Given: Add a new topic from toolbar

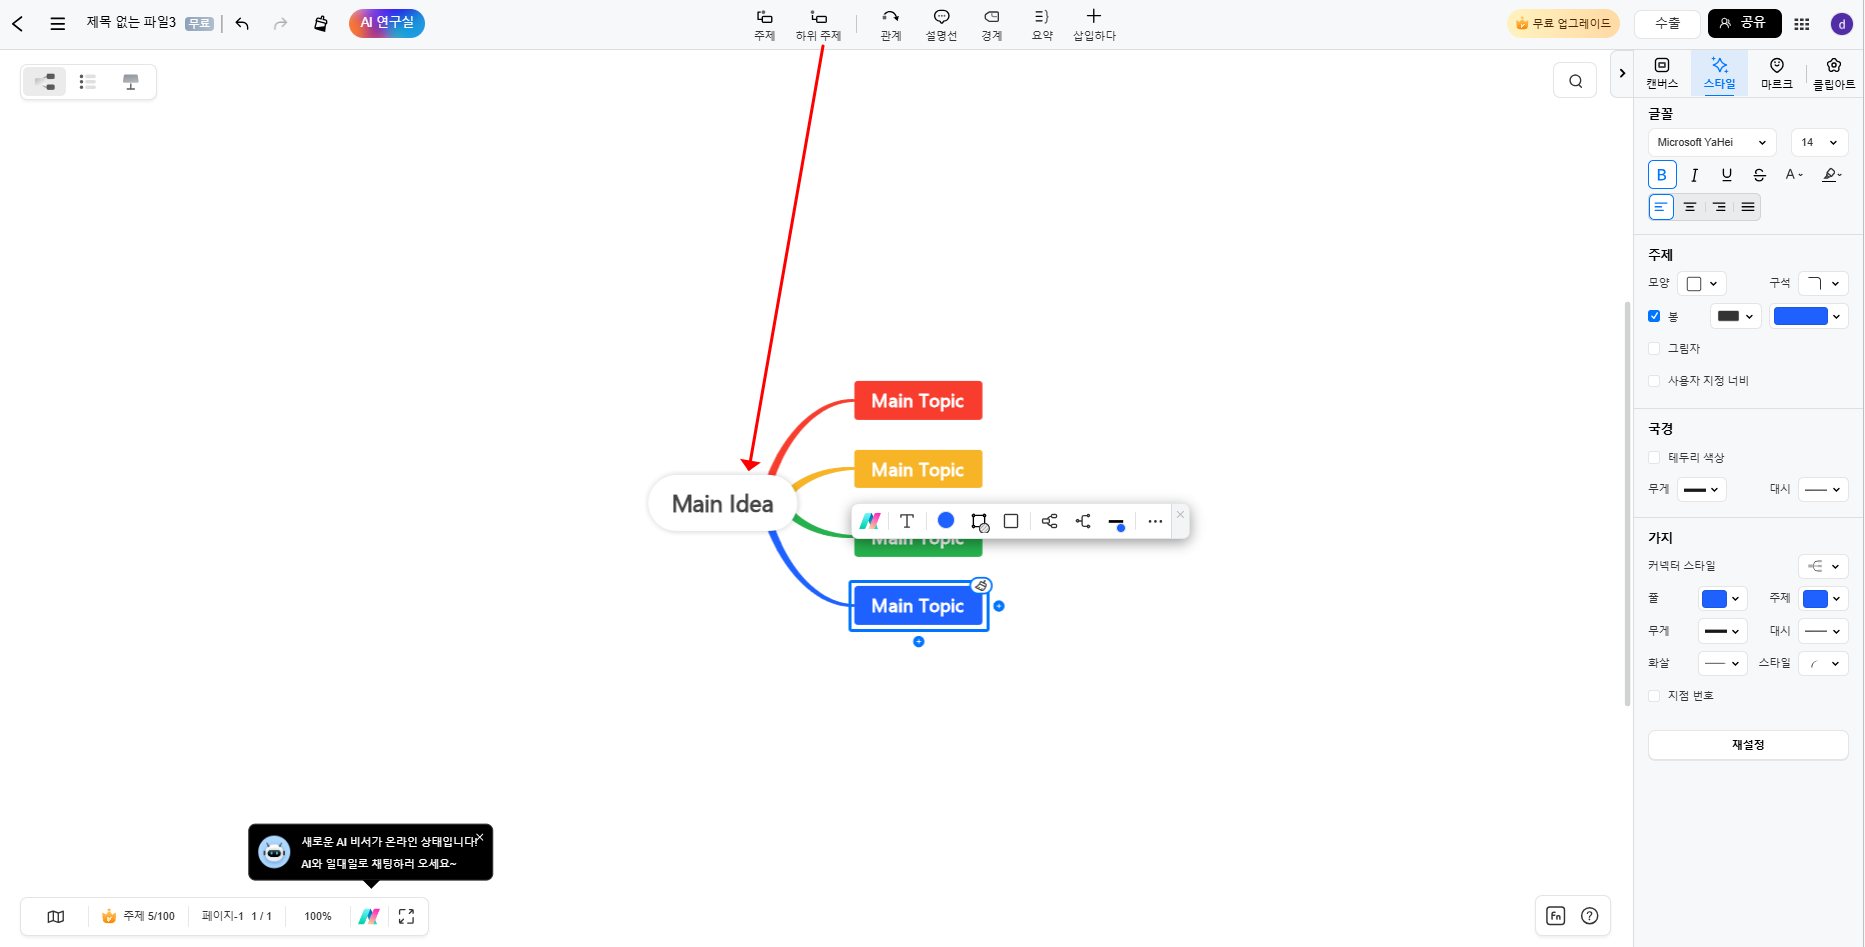Looking at the screenshot, I should [x=764, y=25].
